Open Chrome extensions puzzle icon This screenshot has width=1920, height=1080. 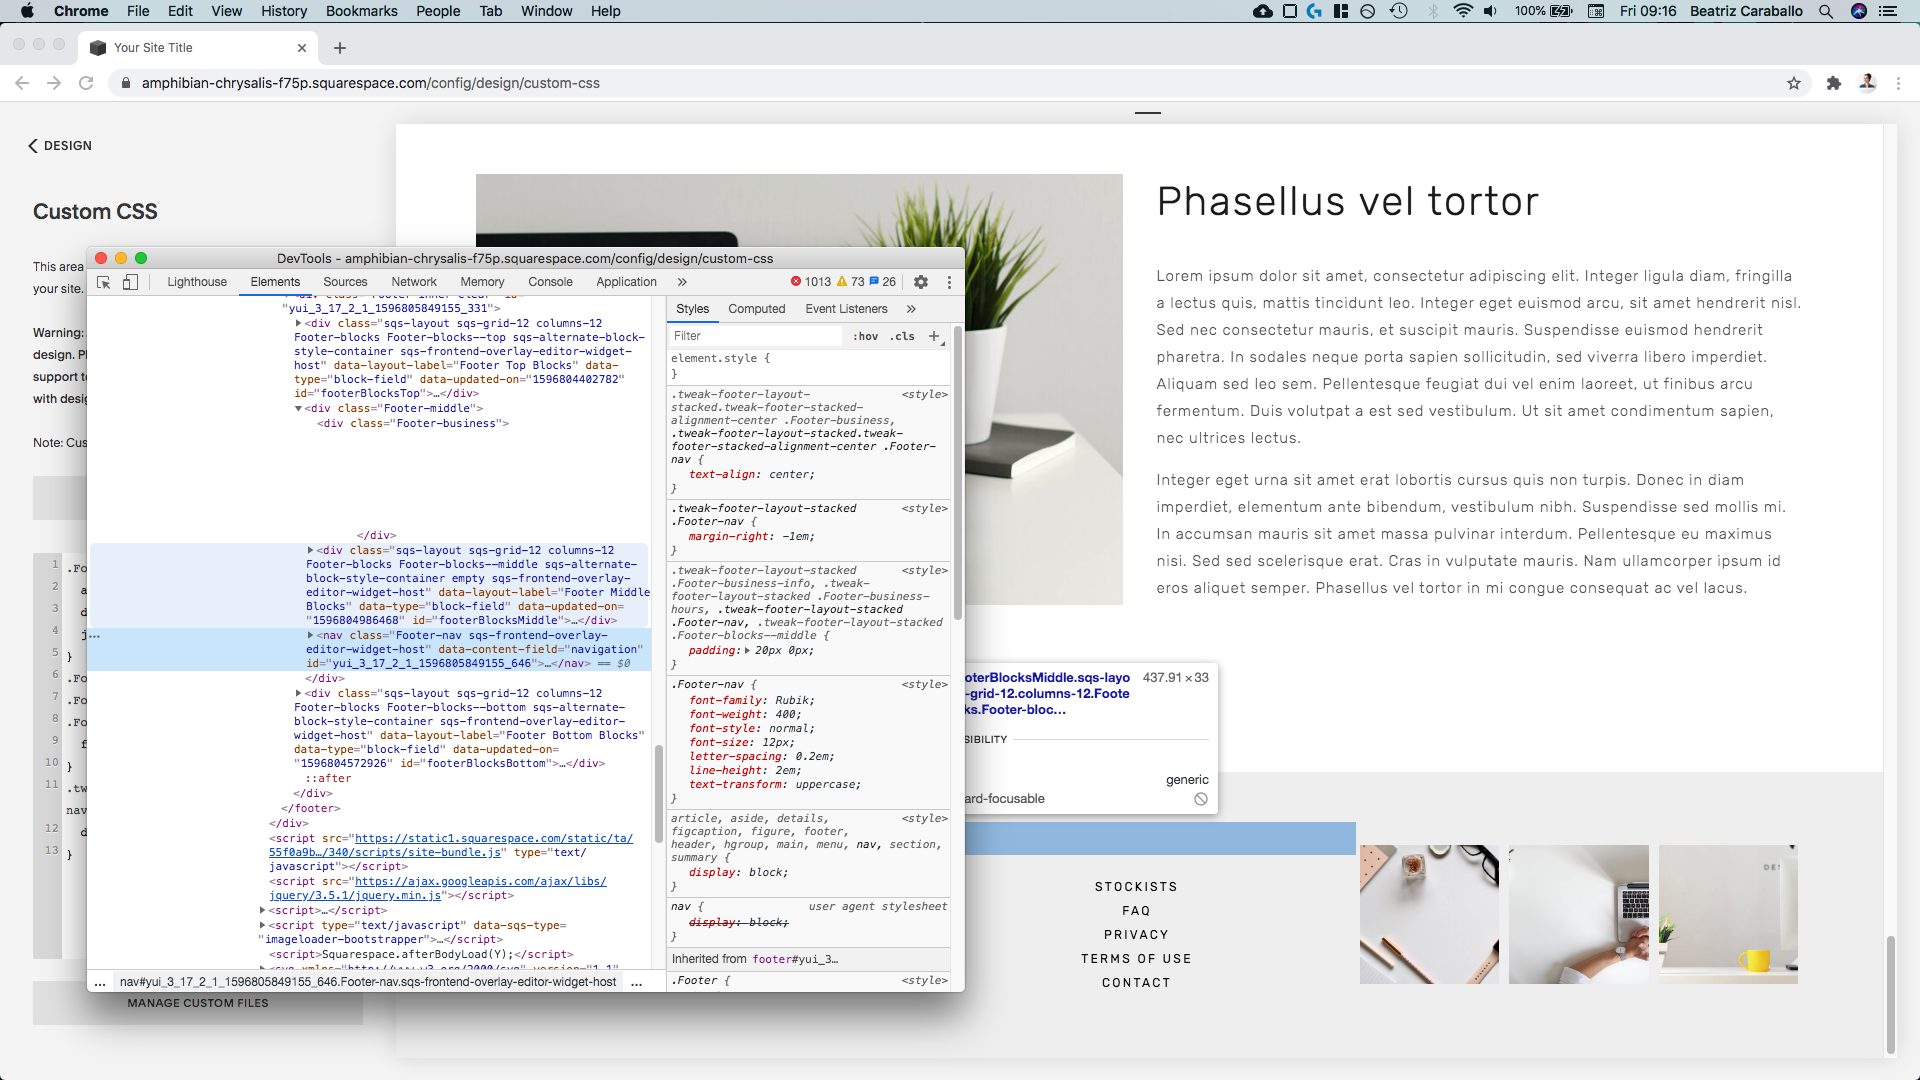(x=1833, y=83)
